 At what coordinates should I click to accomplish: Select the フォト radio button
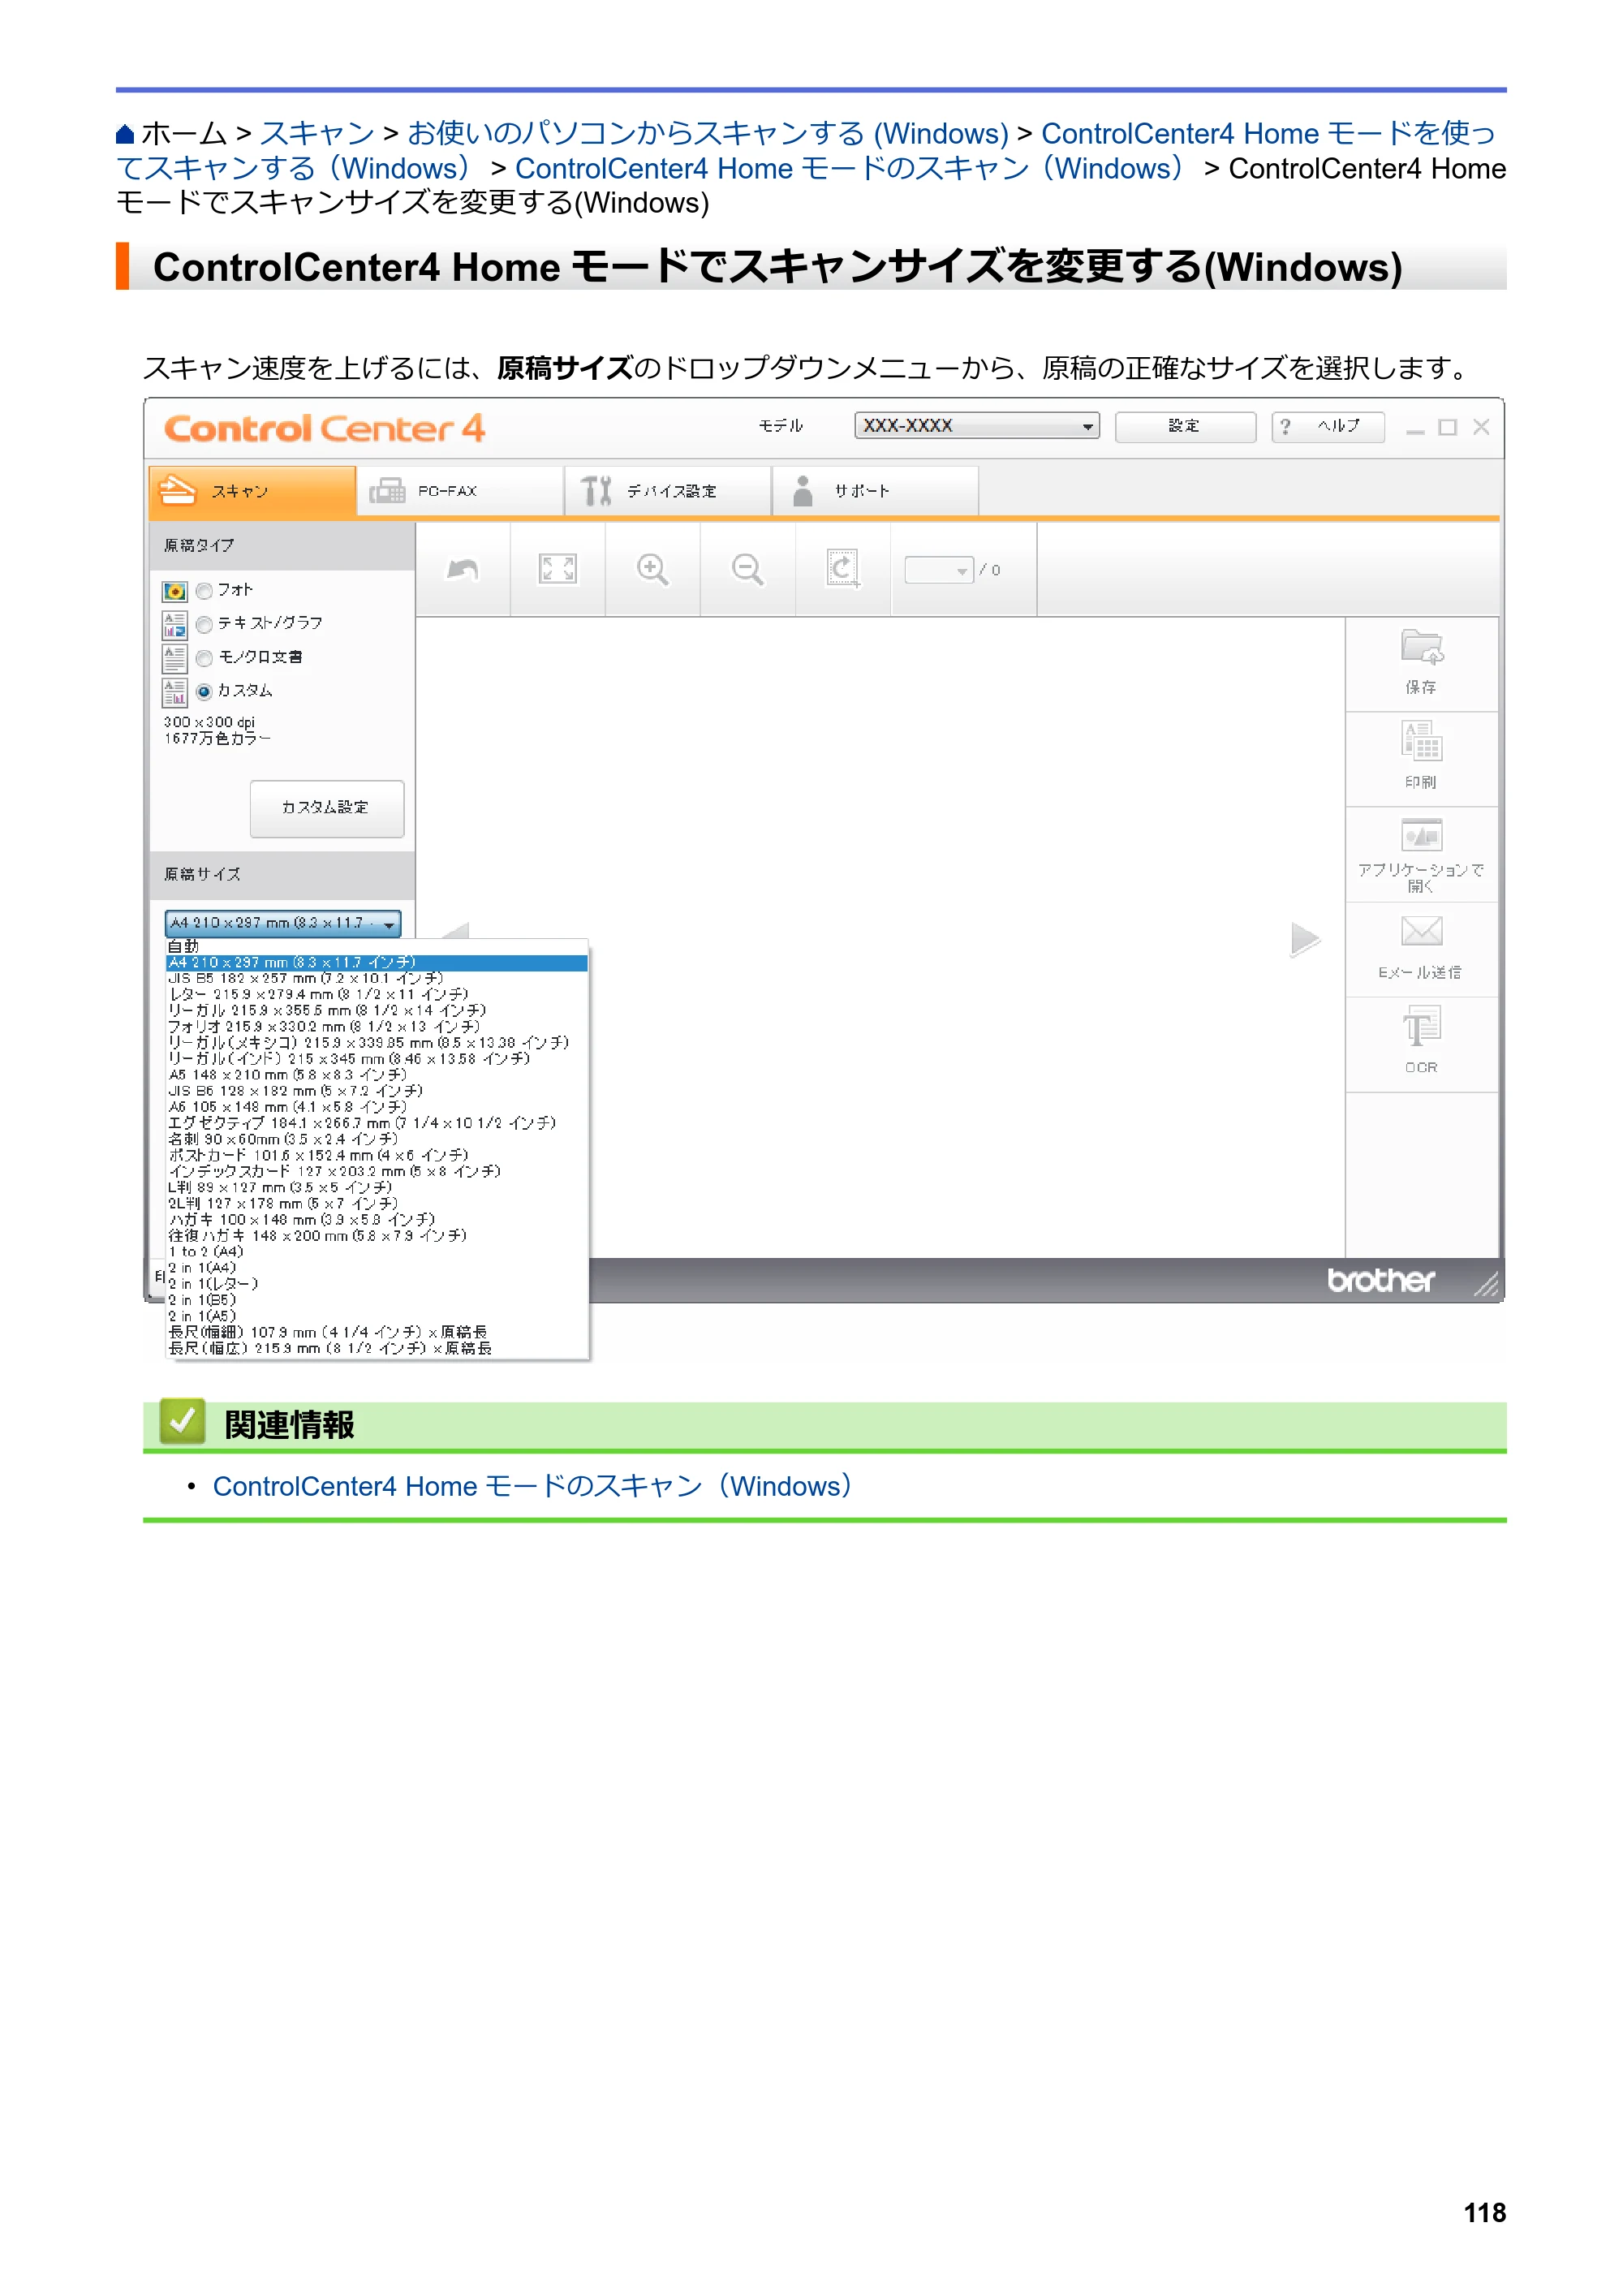[x=204, y=591]
